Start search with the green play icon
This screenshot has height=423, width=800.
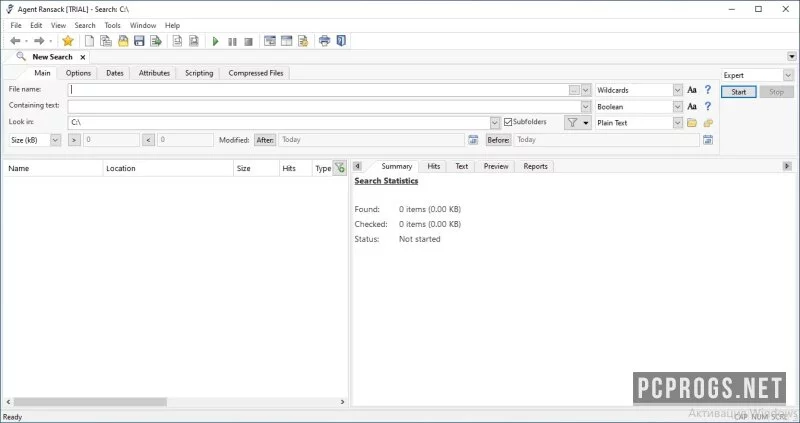(x=215, y=41)
